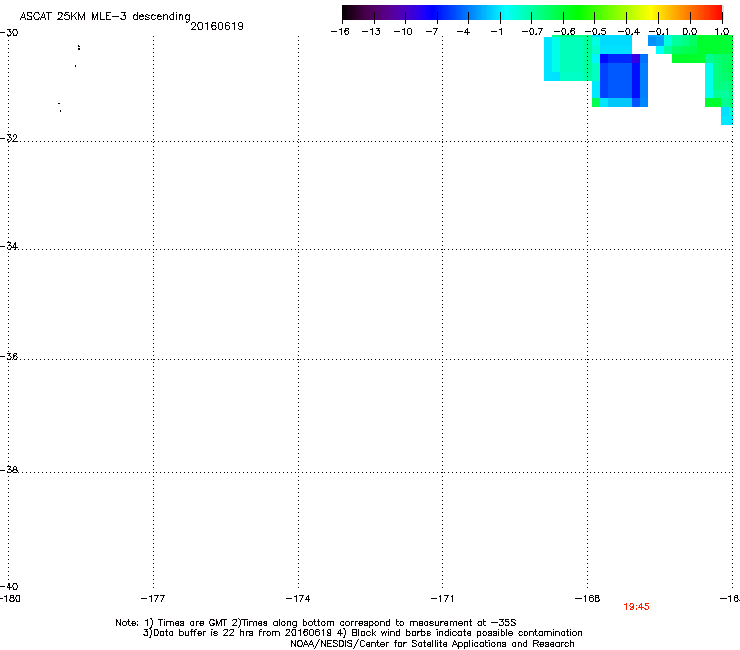Click the -1 color scale label

[496, 32]
